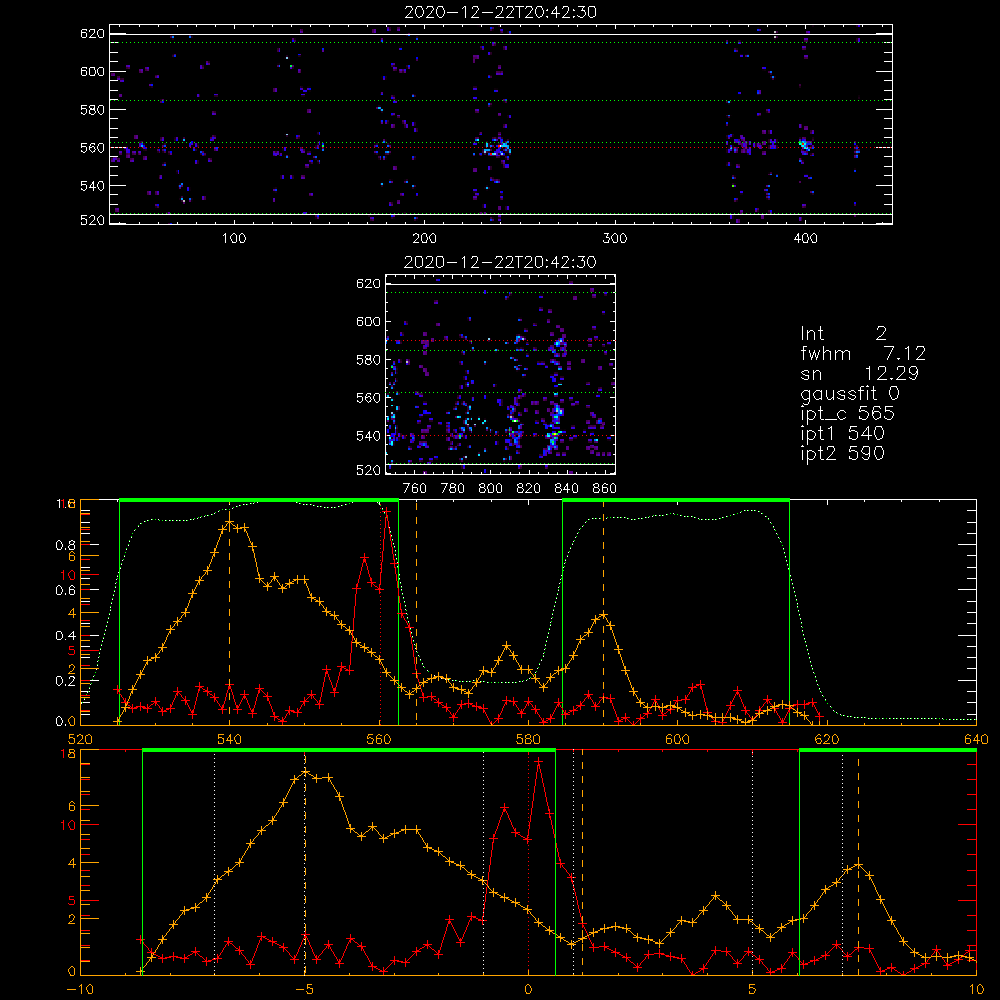This screenshot has width=1000, height=1000.
Task: Click the thick green bar at top-left of bottom plot
Action: 349,750
